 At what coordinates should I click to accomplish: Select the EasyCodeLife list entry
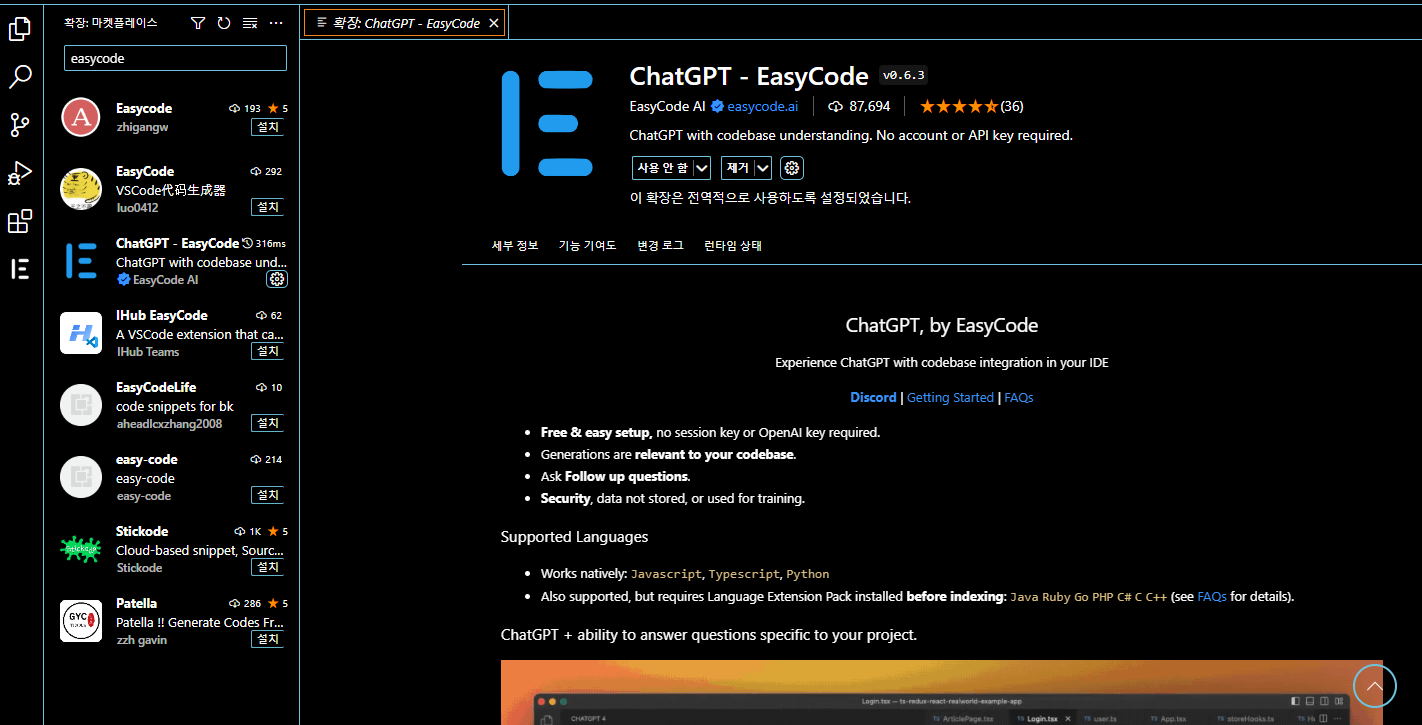(172, 405)
